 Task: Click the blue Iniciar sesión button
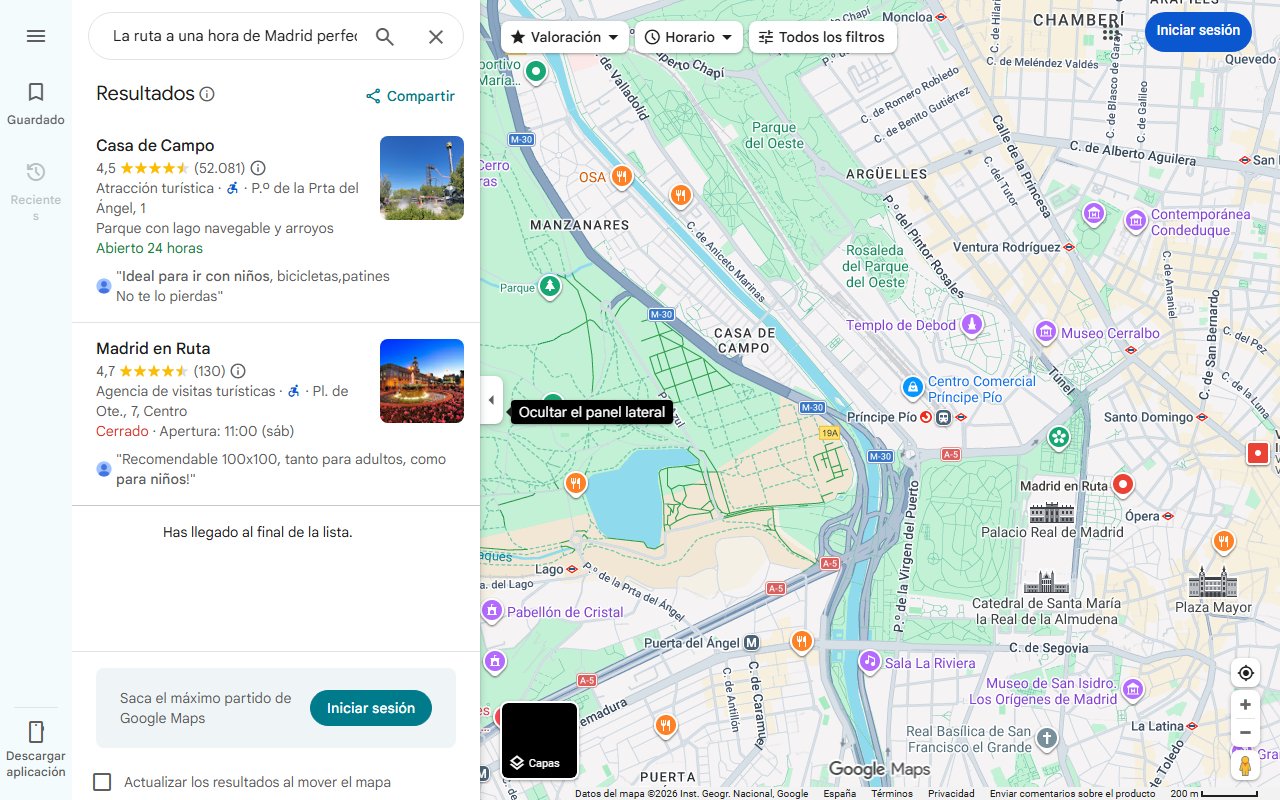[1198, 31]
